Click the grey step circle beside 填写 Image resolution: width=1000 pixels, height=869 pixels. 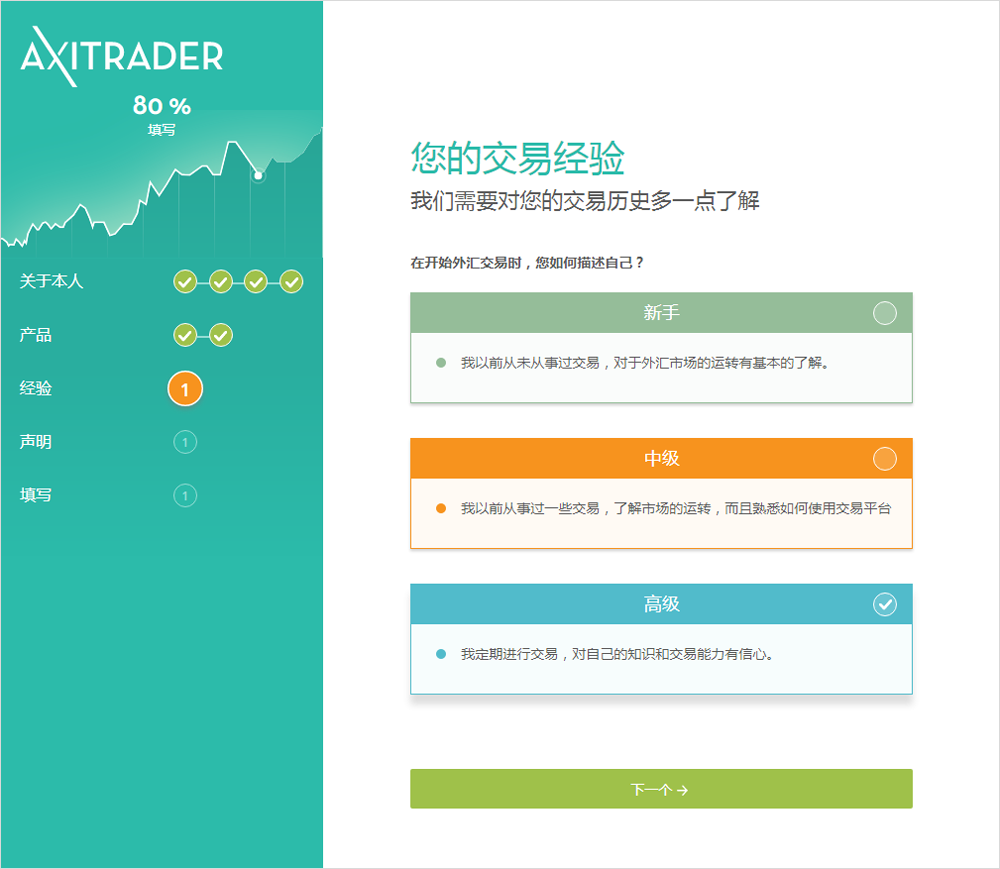[185, 495]
